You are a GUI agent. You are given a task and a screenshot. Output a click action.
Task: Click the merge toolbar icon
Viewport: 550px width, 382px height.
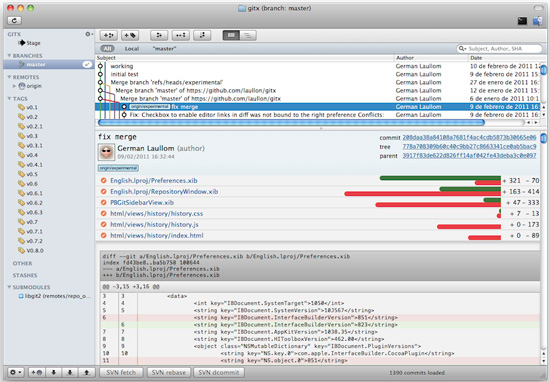(x=159, y=35)
